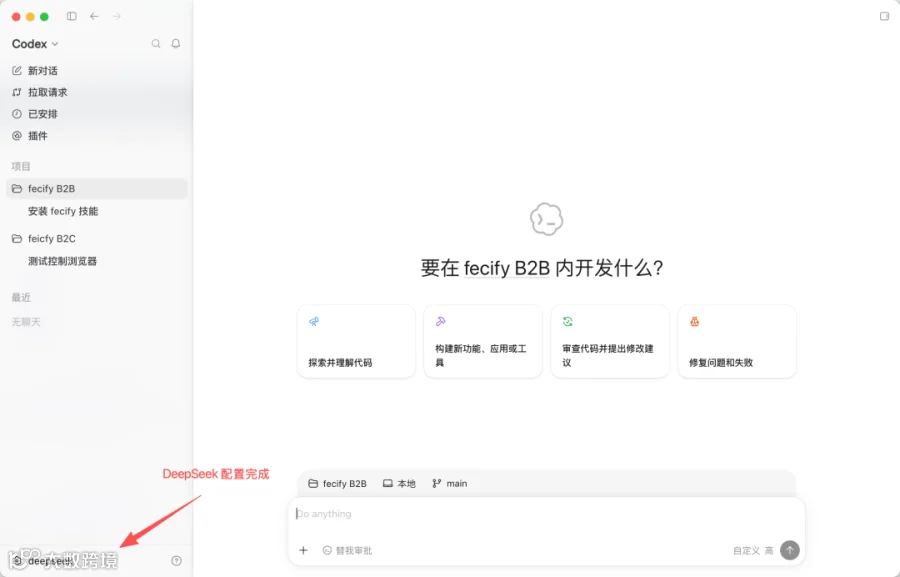
Task: Go back with the left arrow
Action: click(x=94, y=16)
